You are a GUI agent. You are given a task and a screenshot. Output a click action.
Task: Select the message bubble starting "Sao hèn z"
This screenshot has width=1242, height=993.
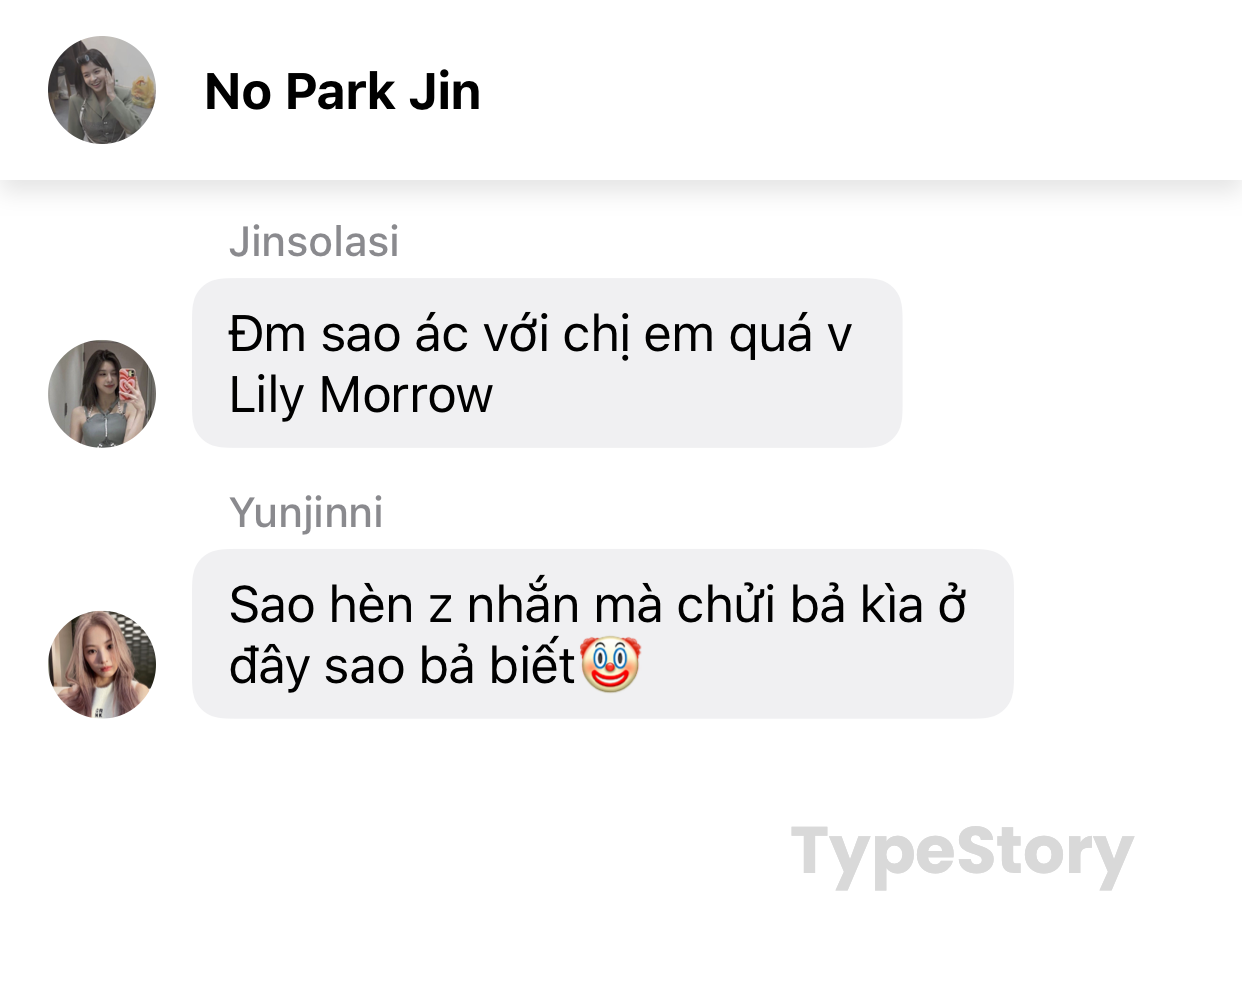603,634
